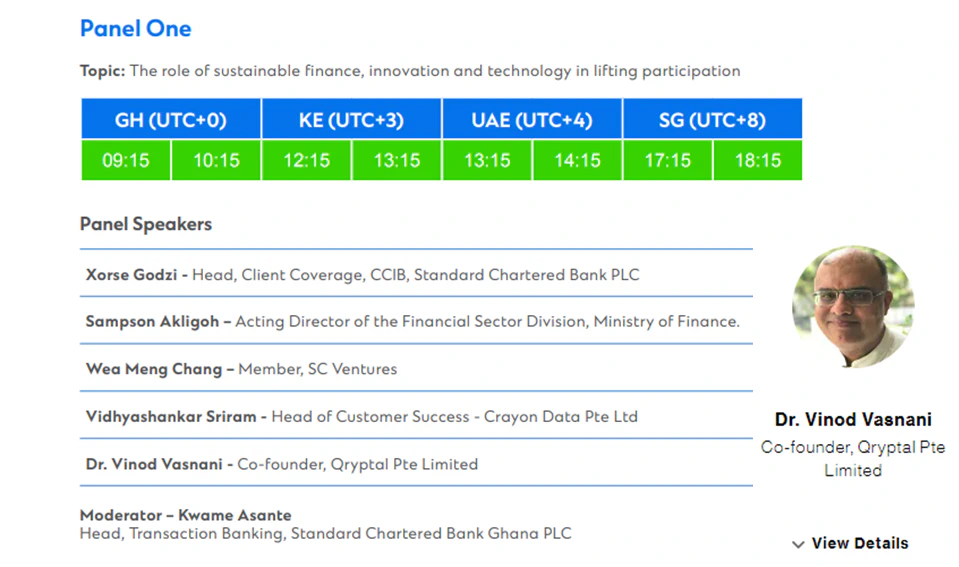Click the 18:15 Singapore end time cell
The width and height of the screenshot is (959, 567).
coord(757,161)
